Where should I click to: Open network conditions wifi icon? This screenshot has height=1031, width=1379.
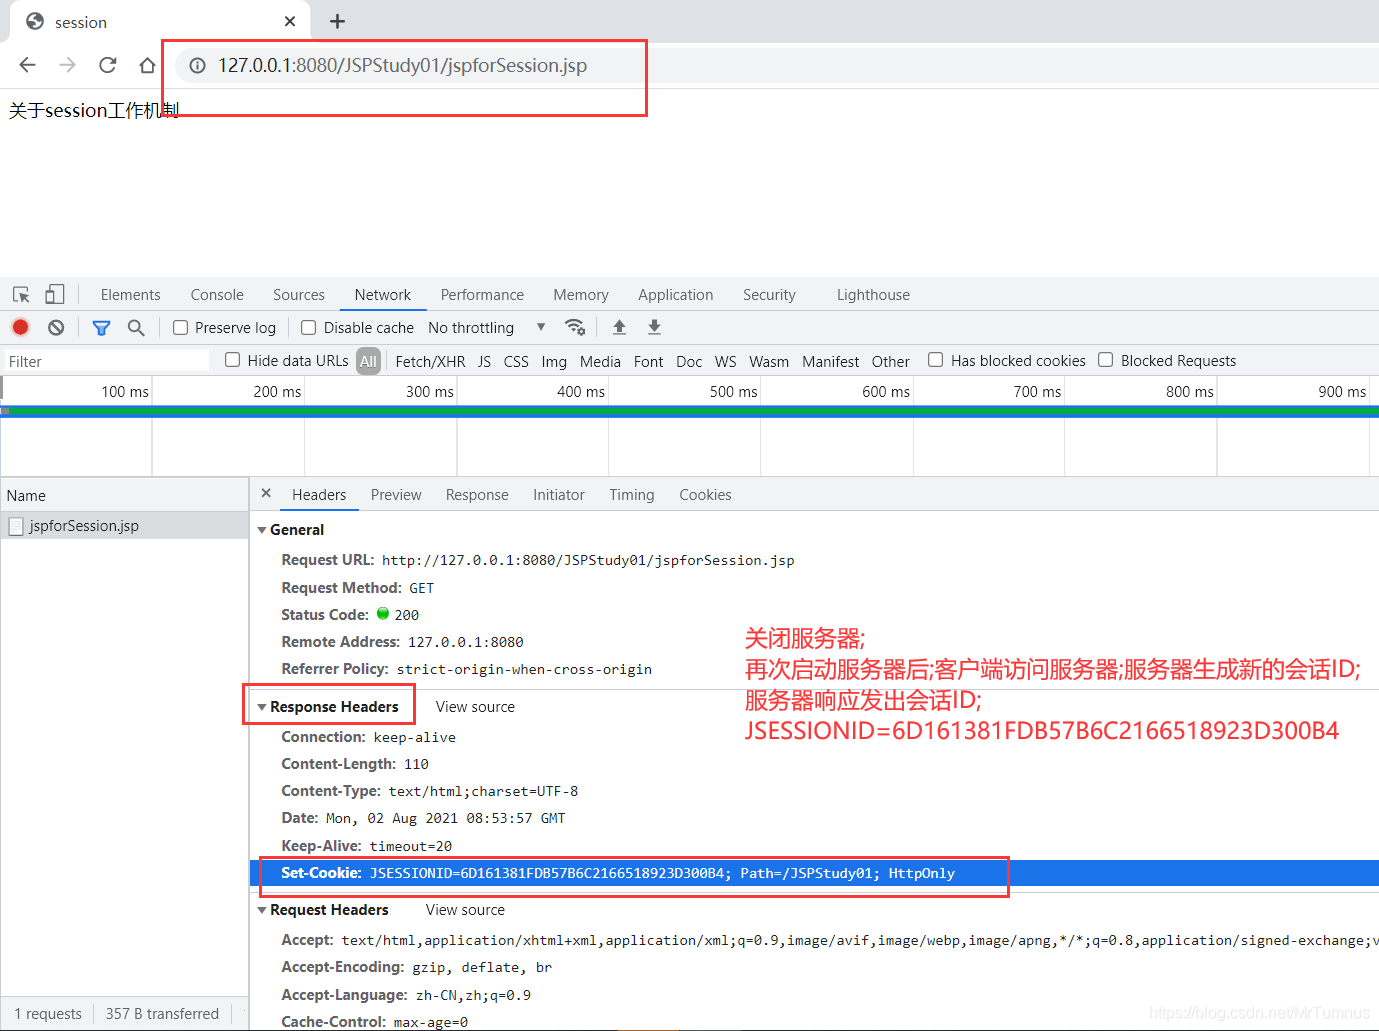(574, 327)
